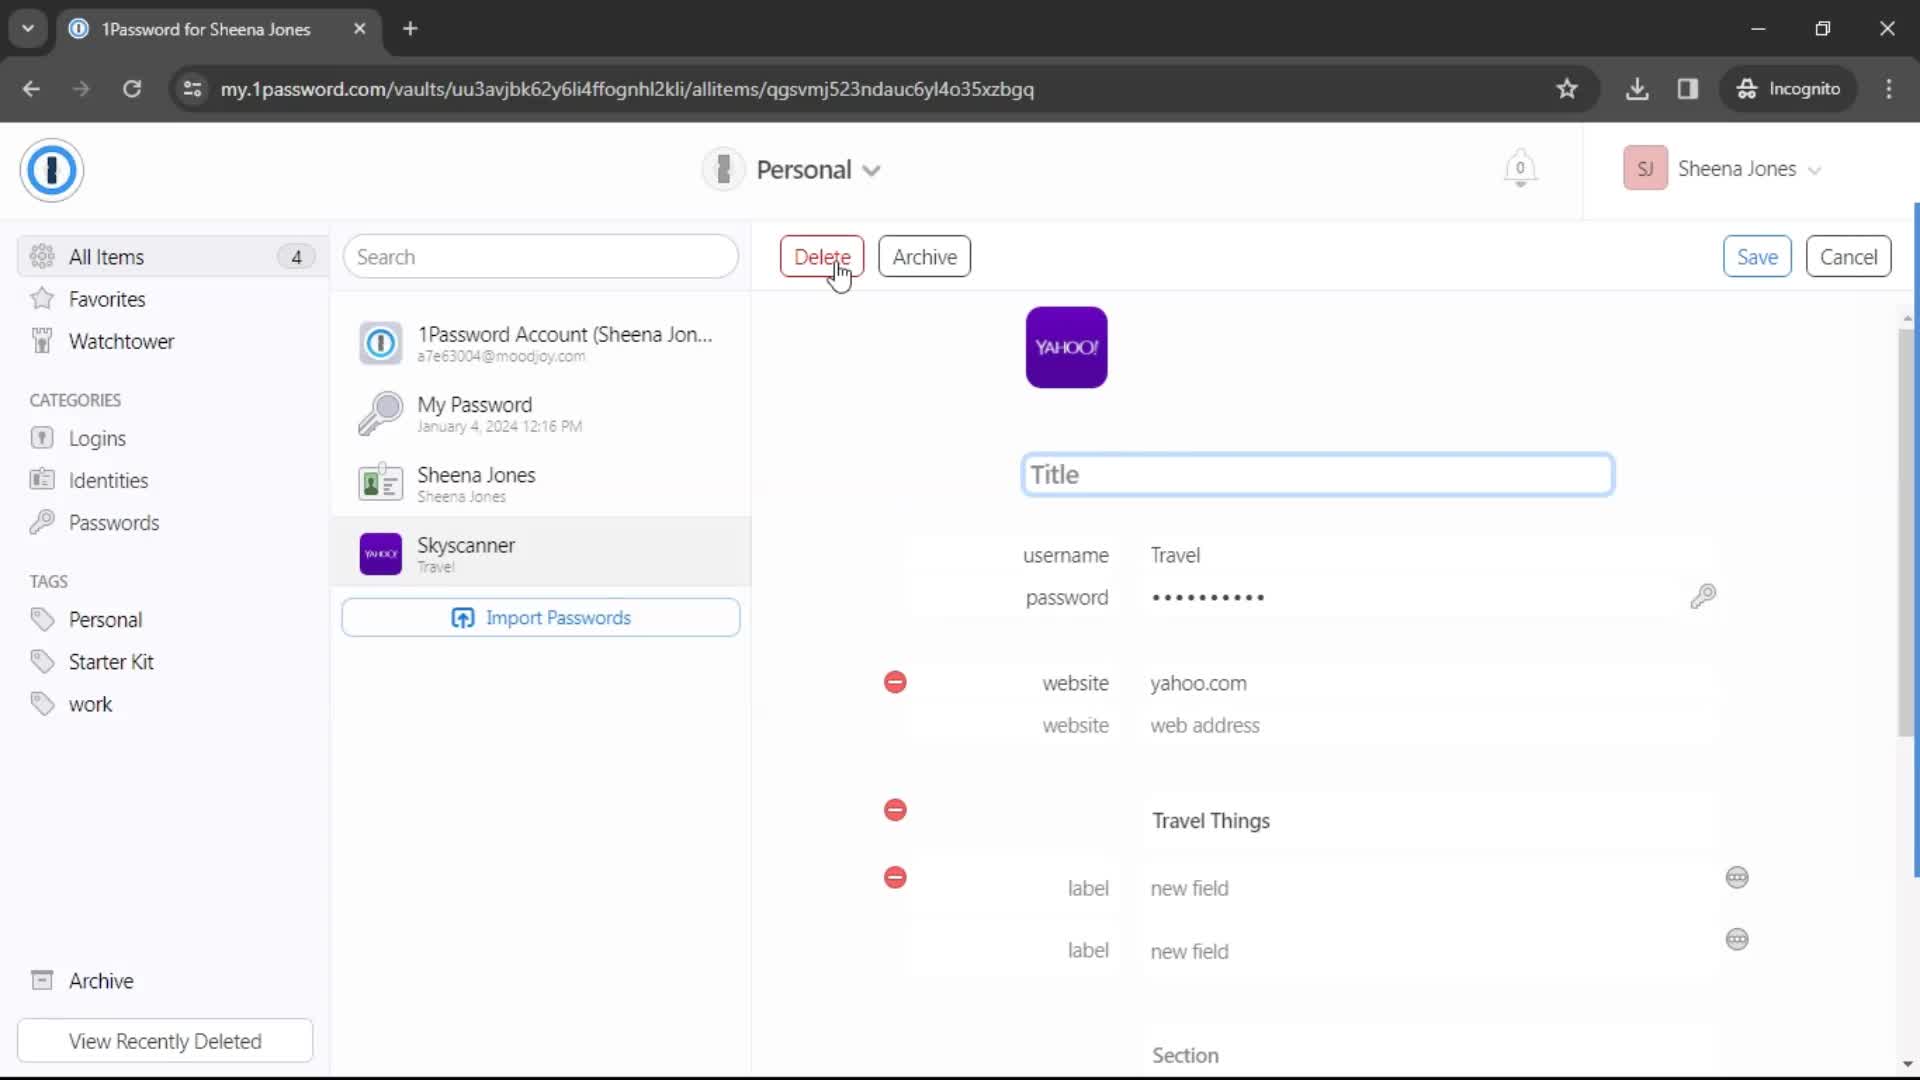Click the Incognito indicator
Viewport: 1920px width, 1080px height.
(x=1789, y=89)
